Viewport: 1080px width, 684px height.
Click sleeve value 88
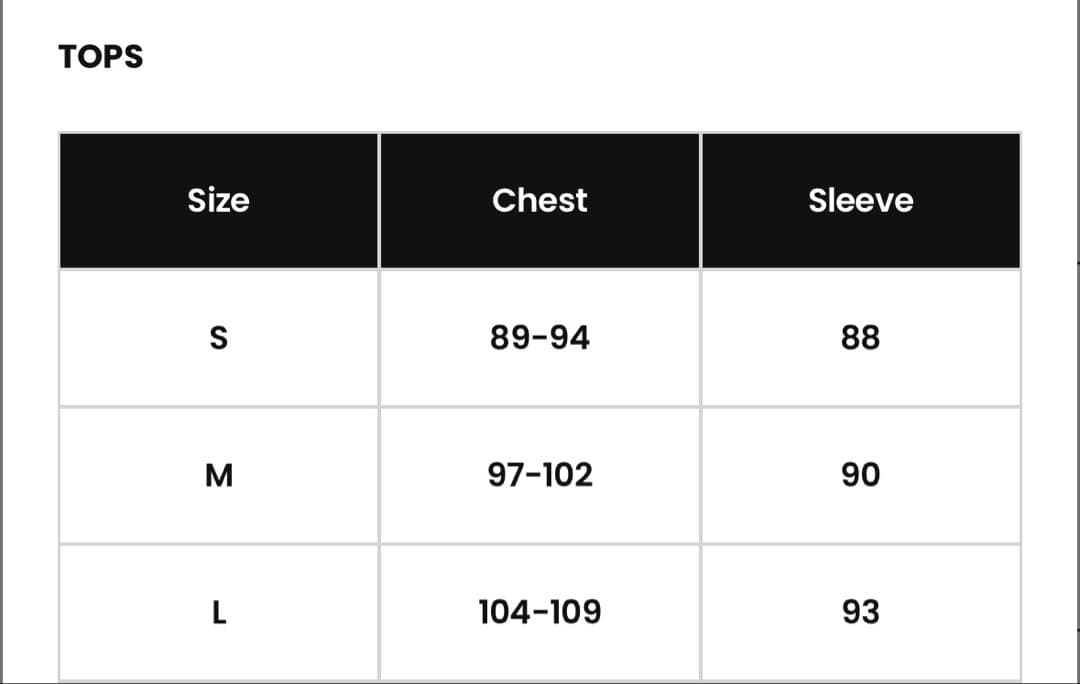pyautogui.click(x=861, y=338)
